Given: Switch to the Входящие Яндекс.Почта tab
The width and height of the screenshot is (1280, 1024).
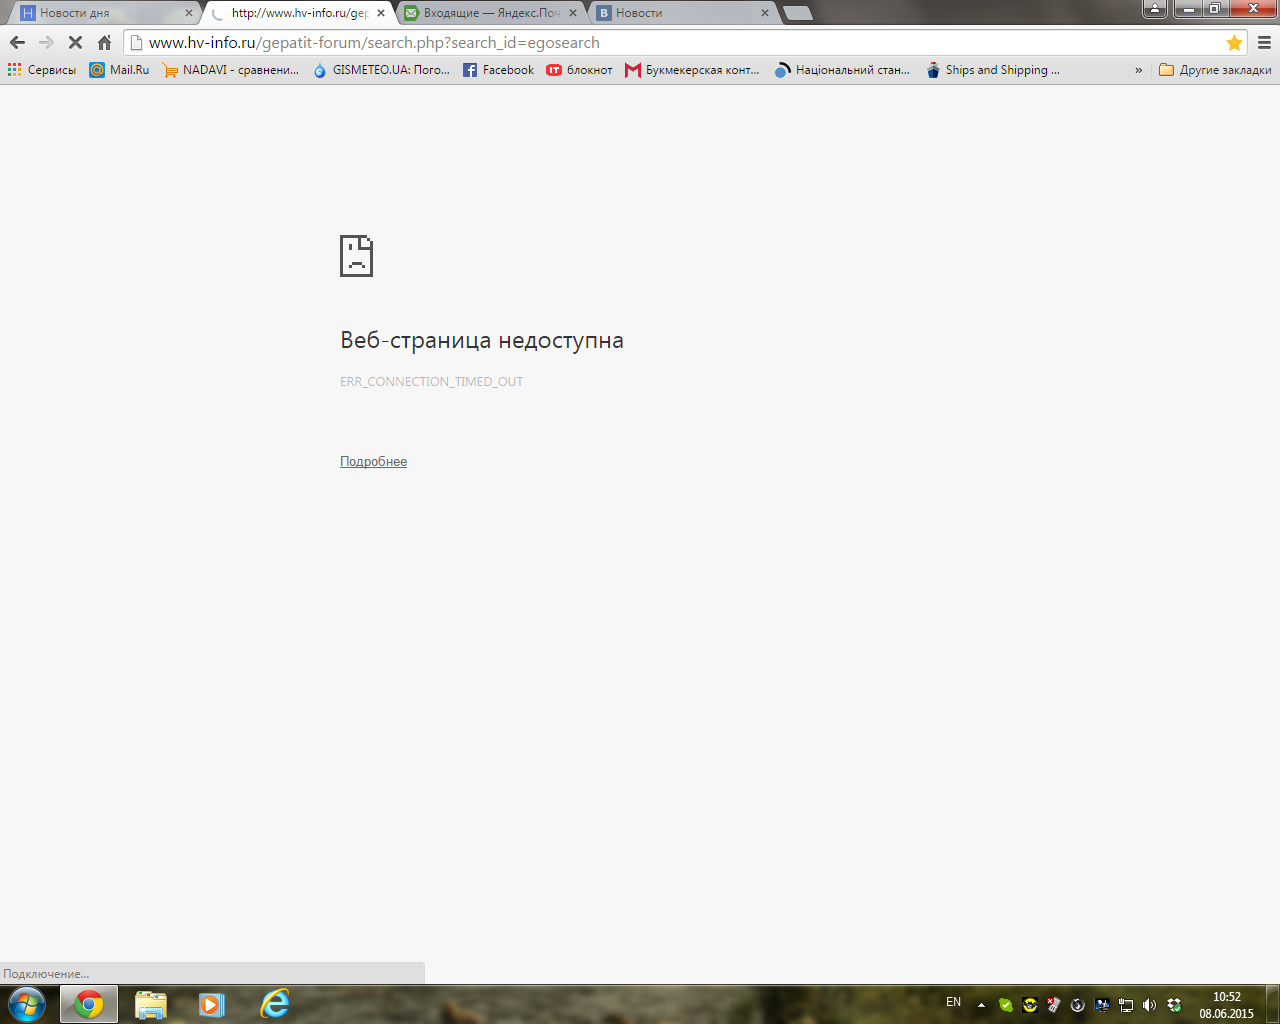Looking at the screenshot, I should [490, 13].
